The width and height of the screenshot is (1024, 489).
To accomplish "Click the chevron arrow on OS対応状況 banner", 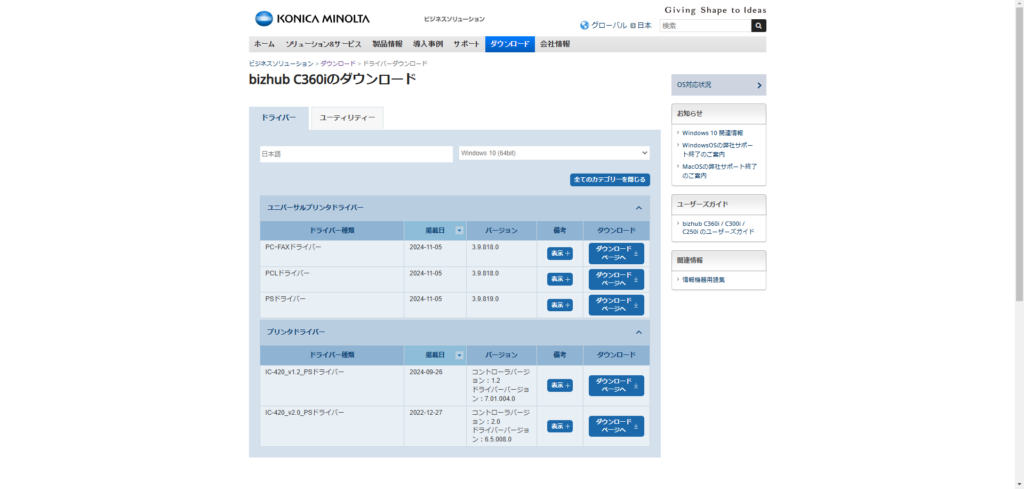I will (x=759, y=85).
